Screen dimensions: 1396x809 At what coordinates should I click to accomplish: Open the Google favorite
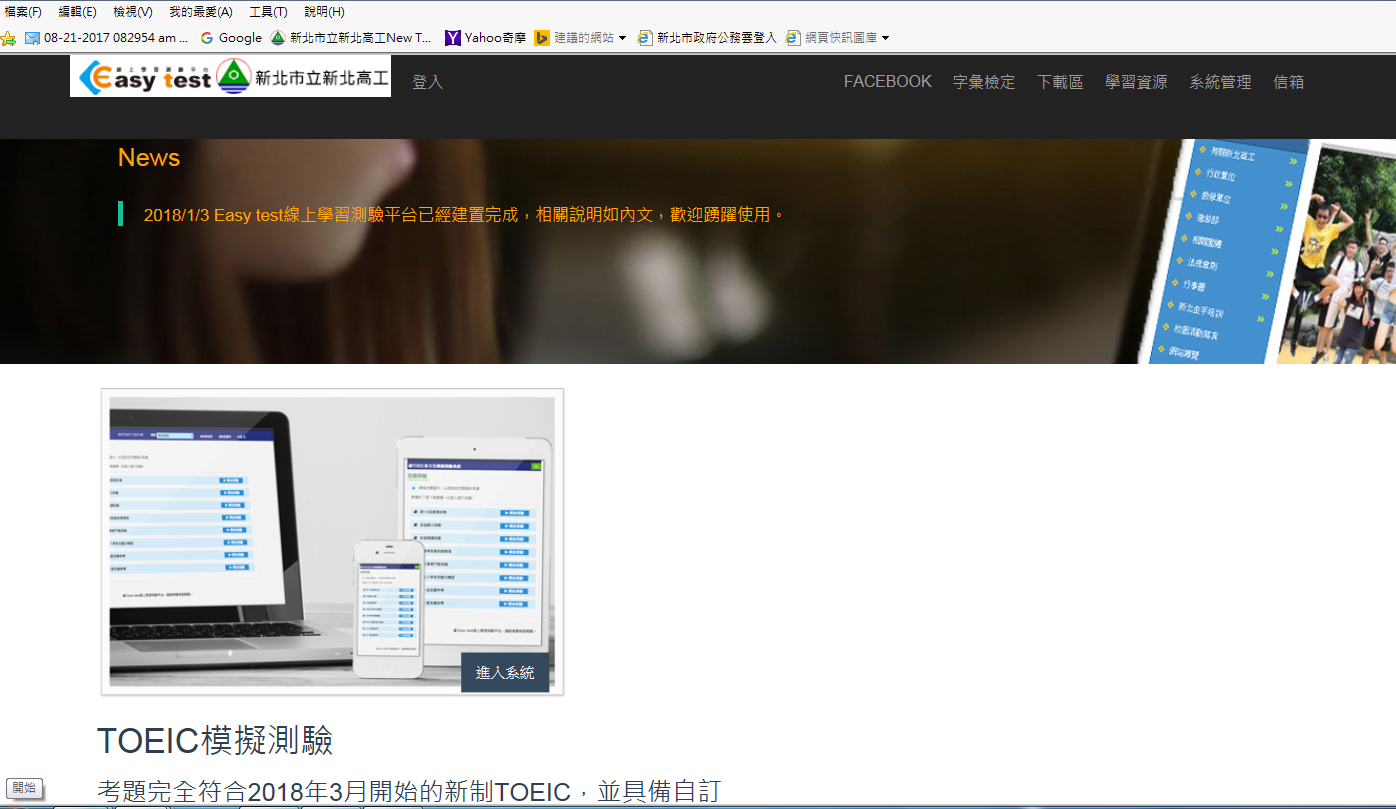pos(231,38)
